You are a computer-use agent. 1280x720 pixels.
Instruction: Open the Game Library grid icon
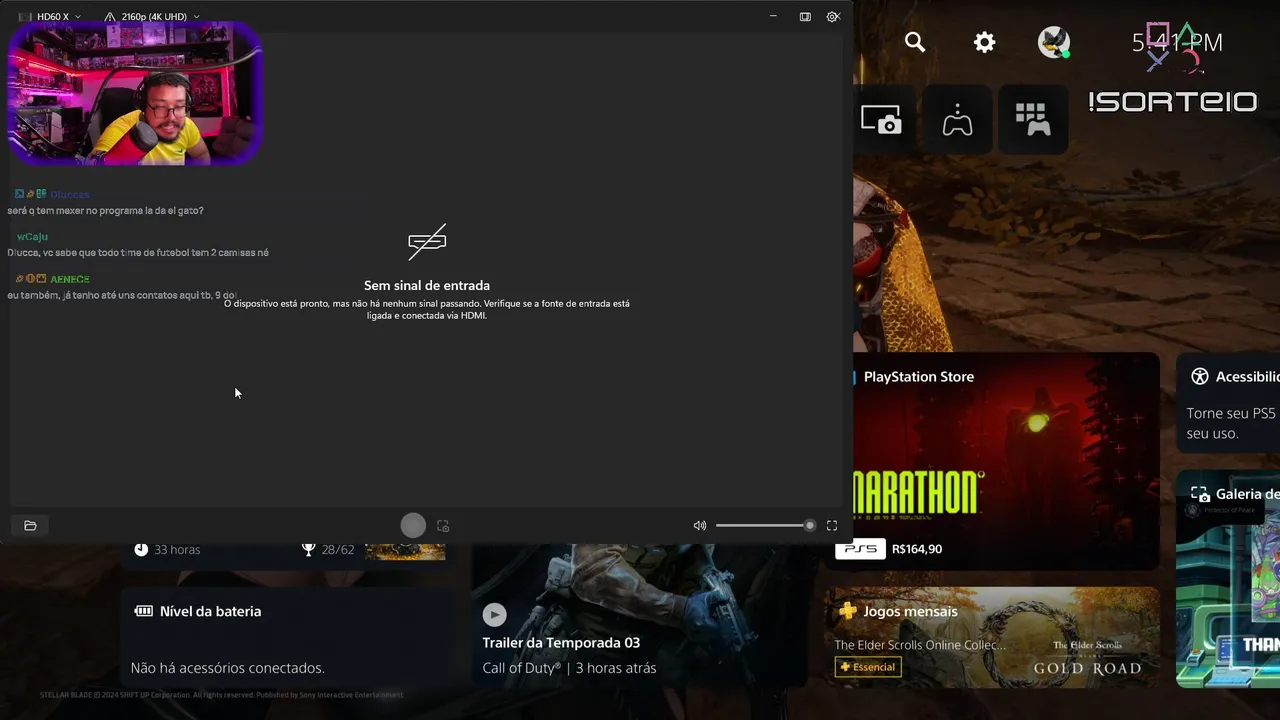click(1033, 120)
